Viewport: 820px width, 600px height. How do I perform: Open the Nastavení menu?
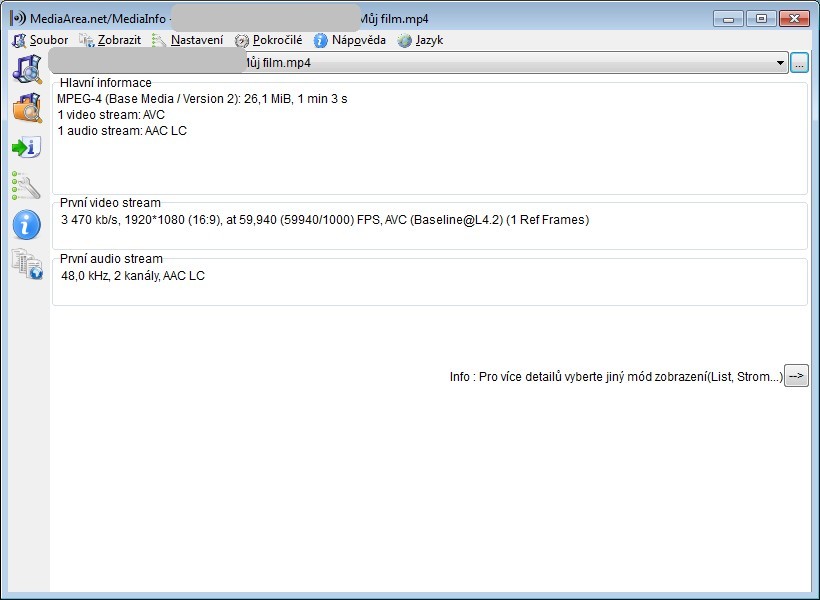click(x=188, y=40)
